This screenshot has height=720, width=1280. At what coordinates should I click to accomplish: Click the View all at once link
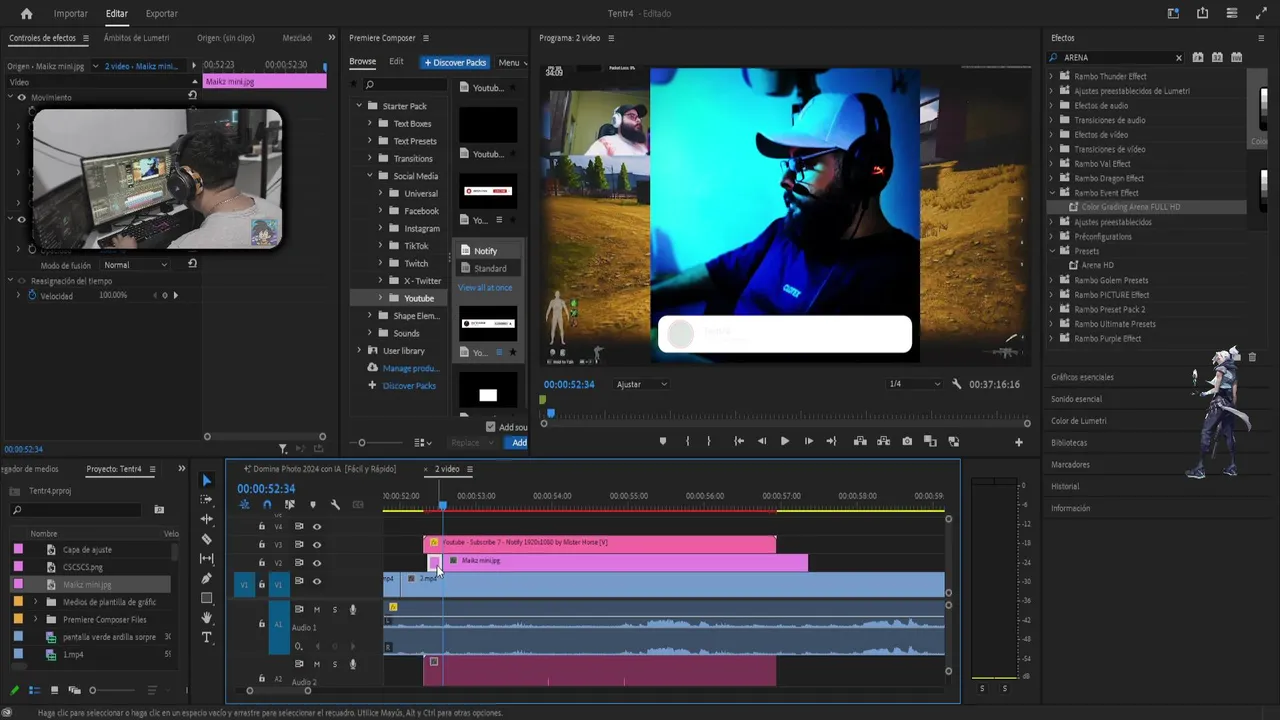click(485, 288)
